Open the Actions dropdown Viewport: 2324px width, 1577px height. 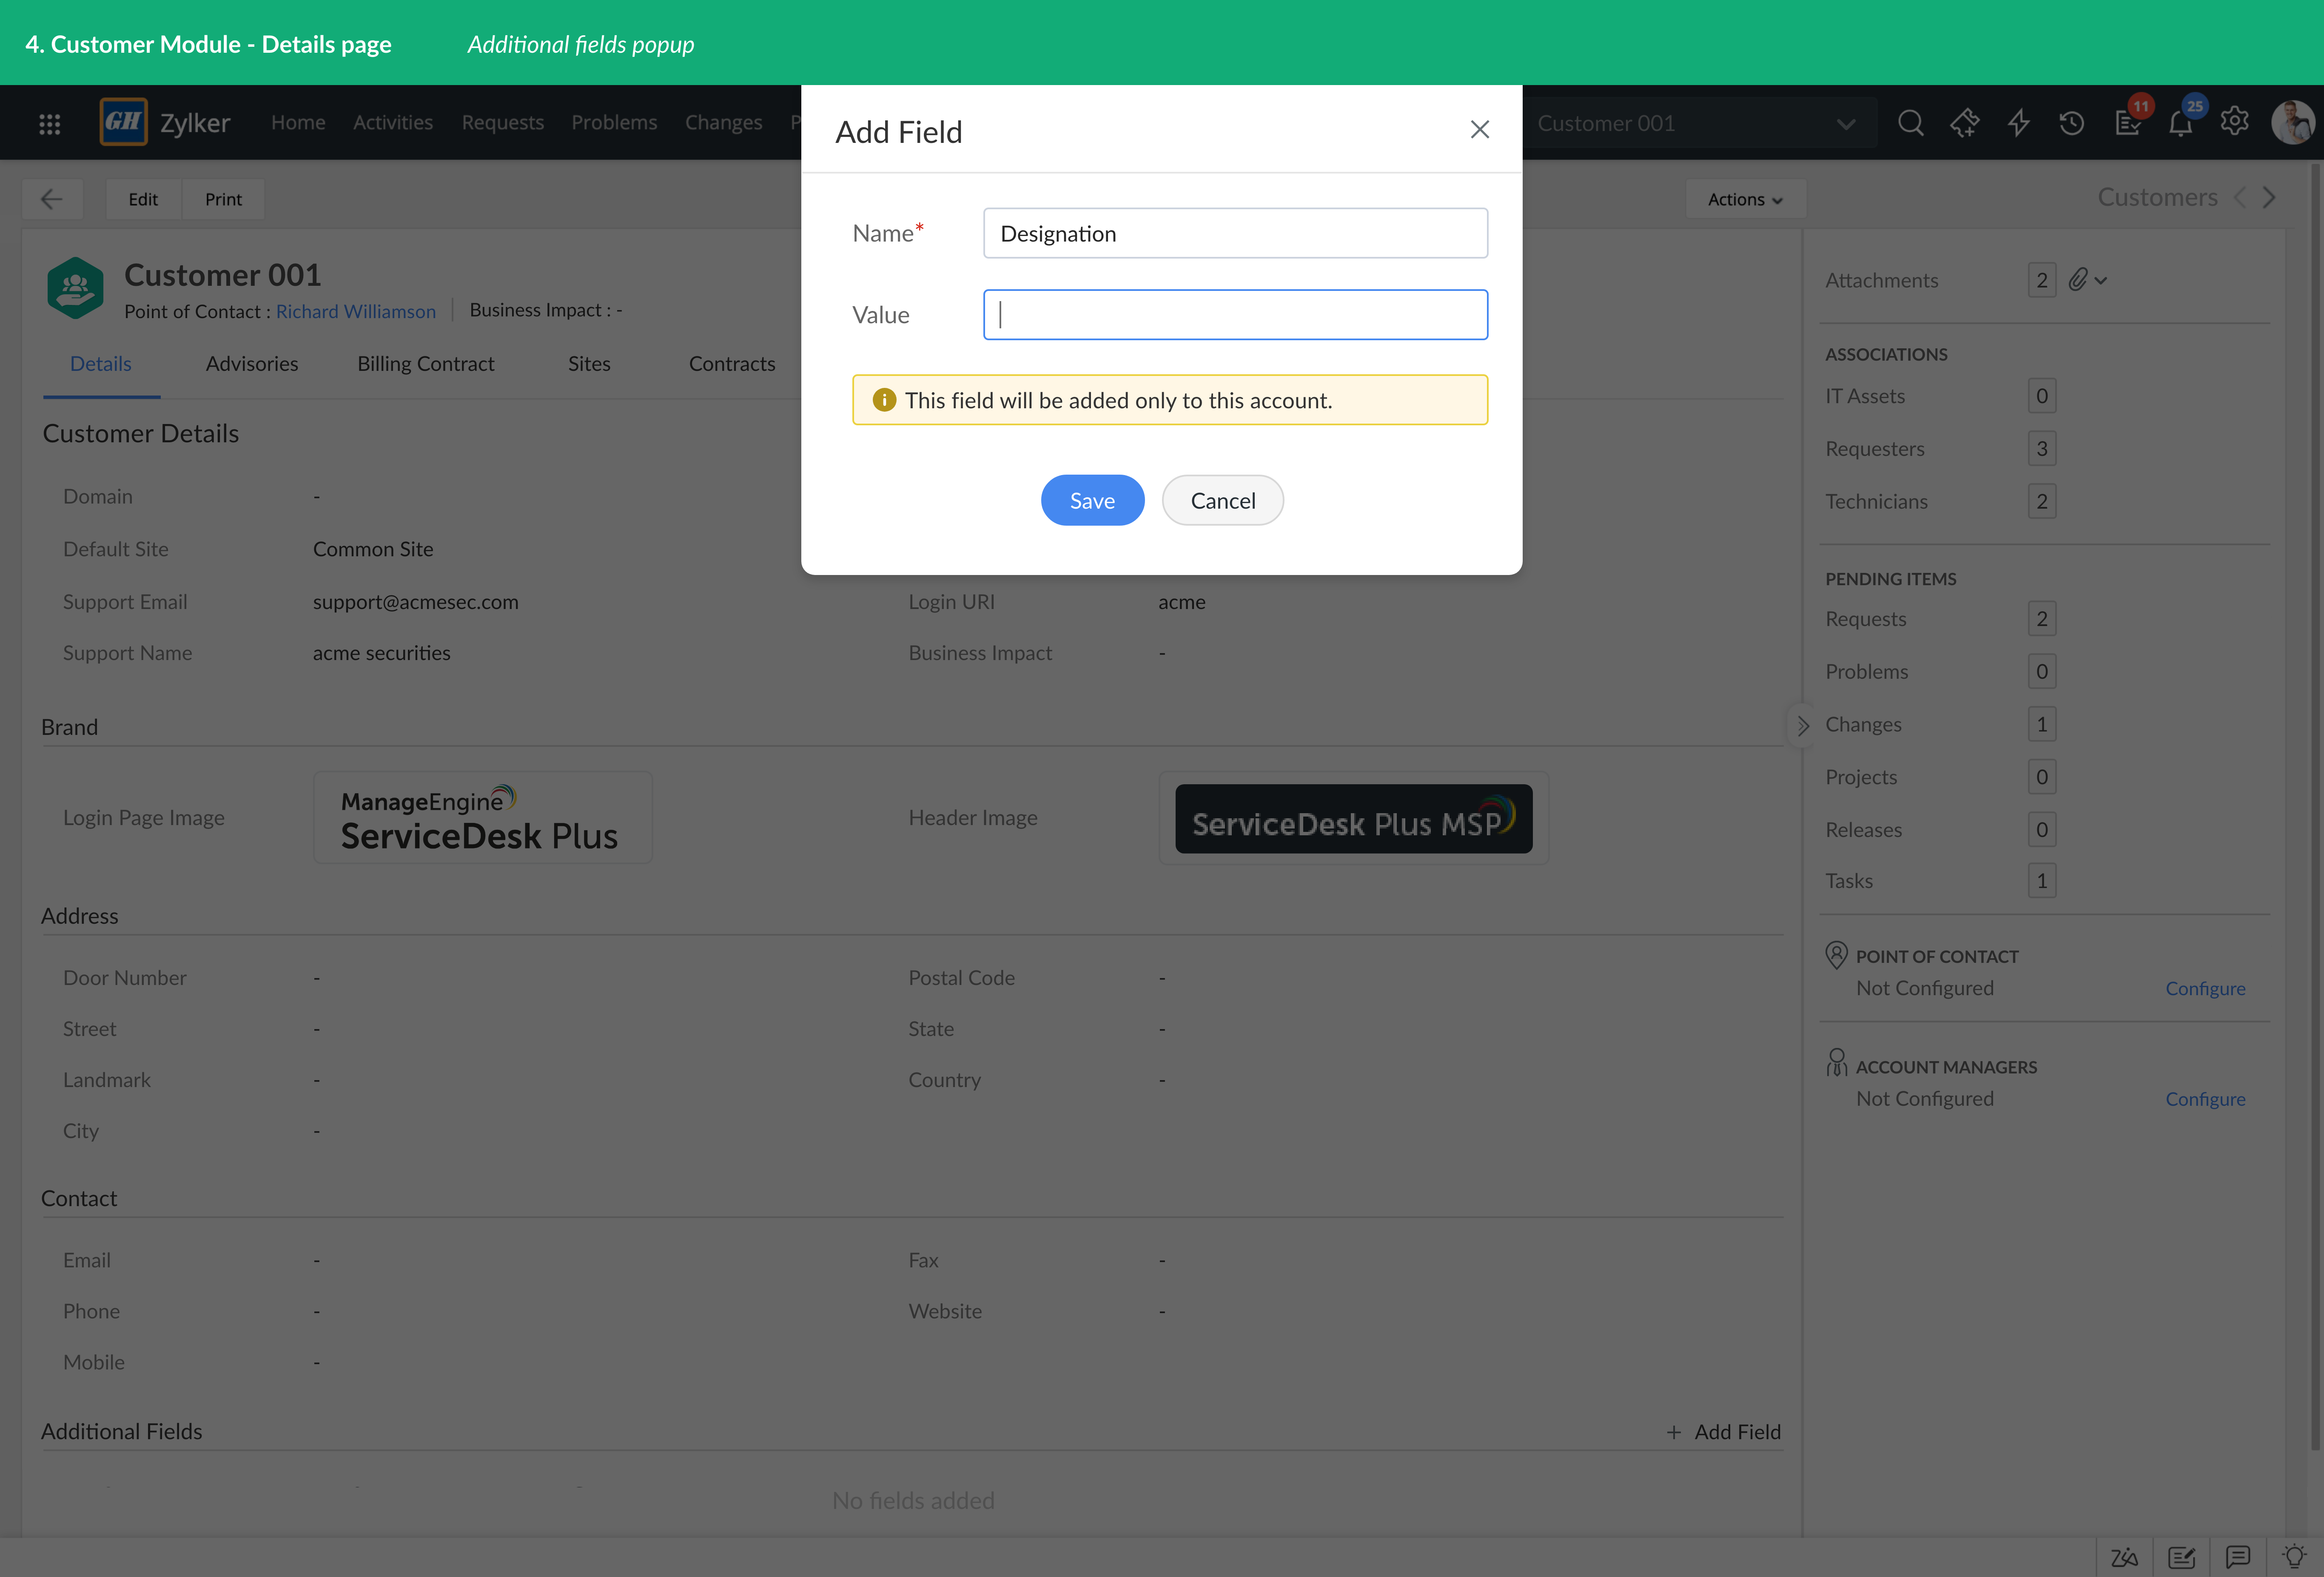coord(1745,199)
